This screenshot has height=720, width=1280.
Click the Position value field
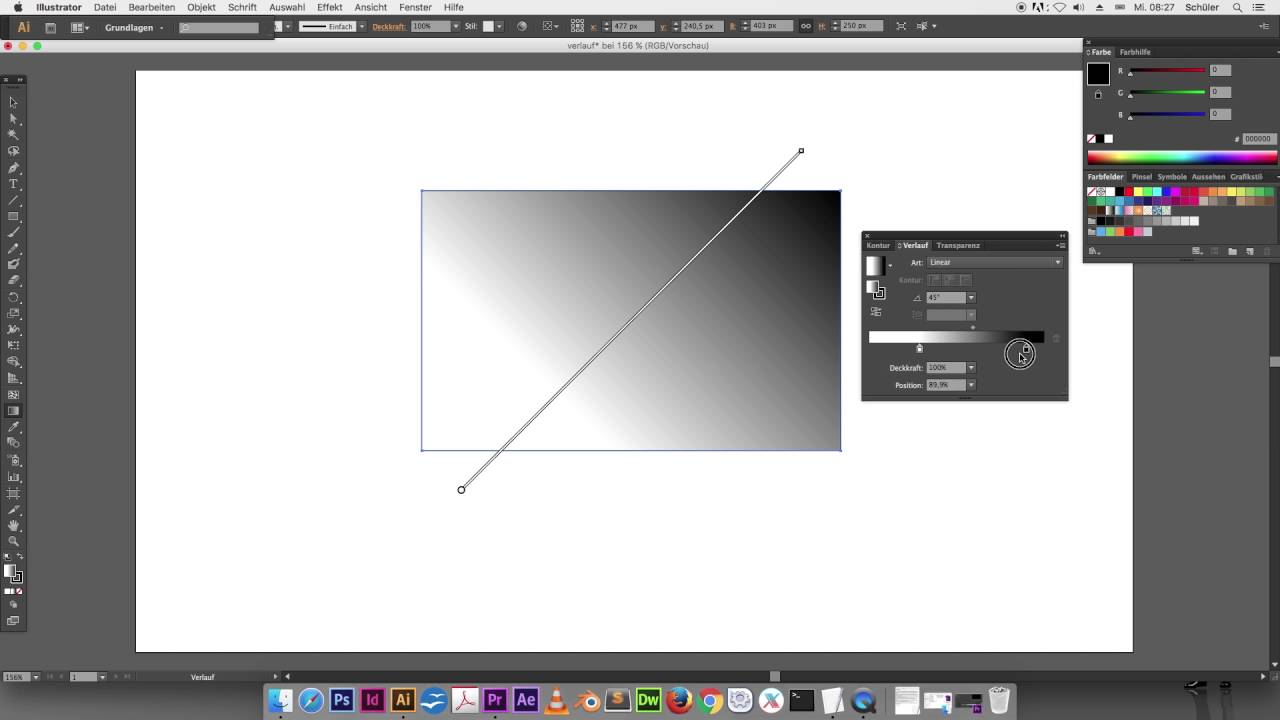pos(946,385)
